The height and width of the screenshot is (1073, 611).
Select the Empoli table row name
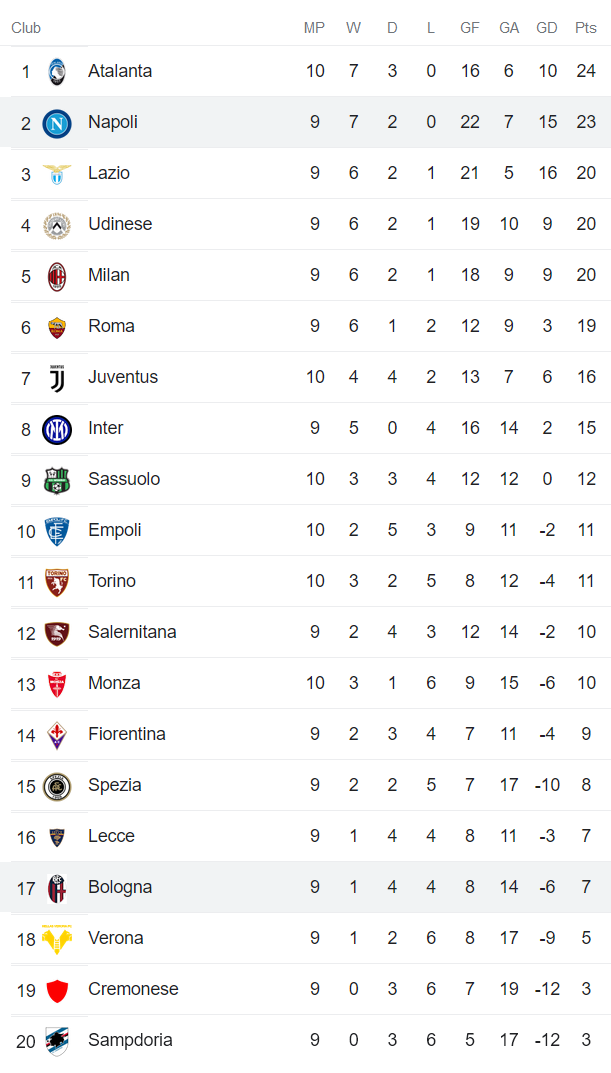[115, 530]
